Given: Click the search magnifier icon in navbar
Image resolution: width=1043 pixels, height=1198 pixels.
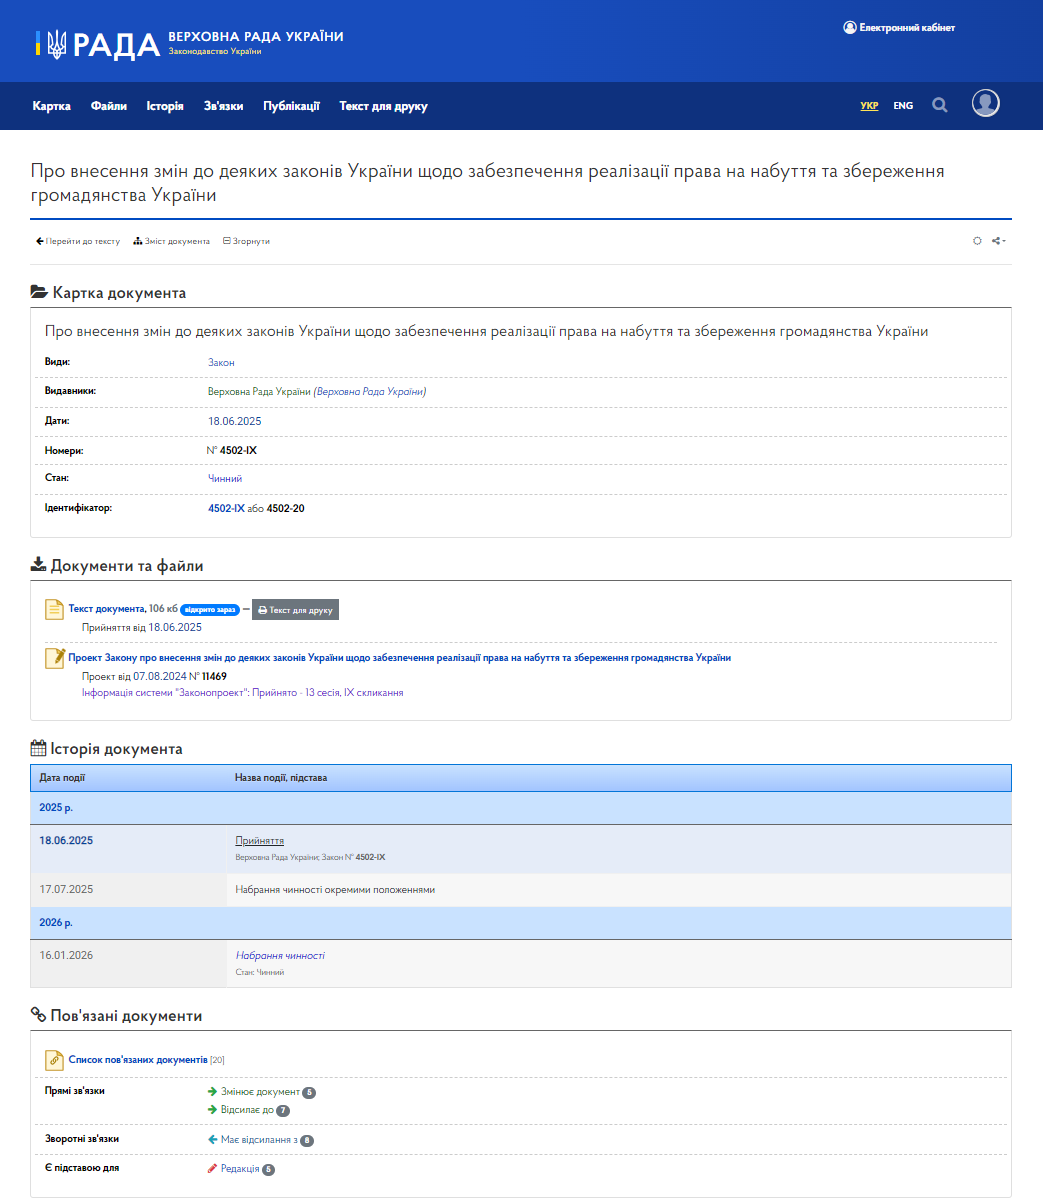Looking at the screenshot, I should 939,105.
